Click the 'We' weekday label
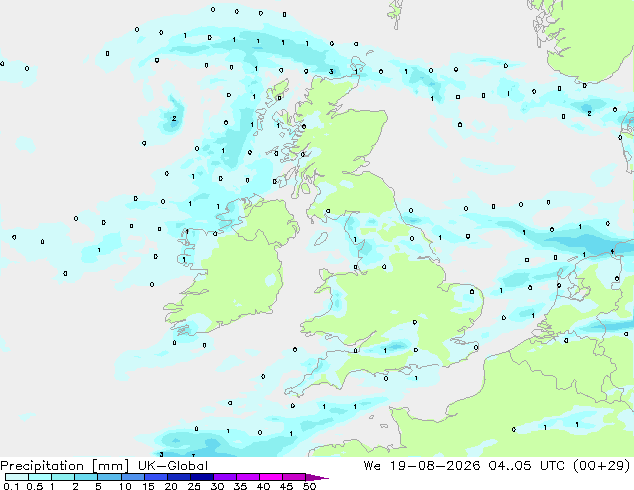 [x=372, y=466]
